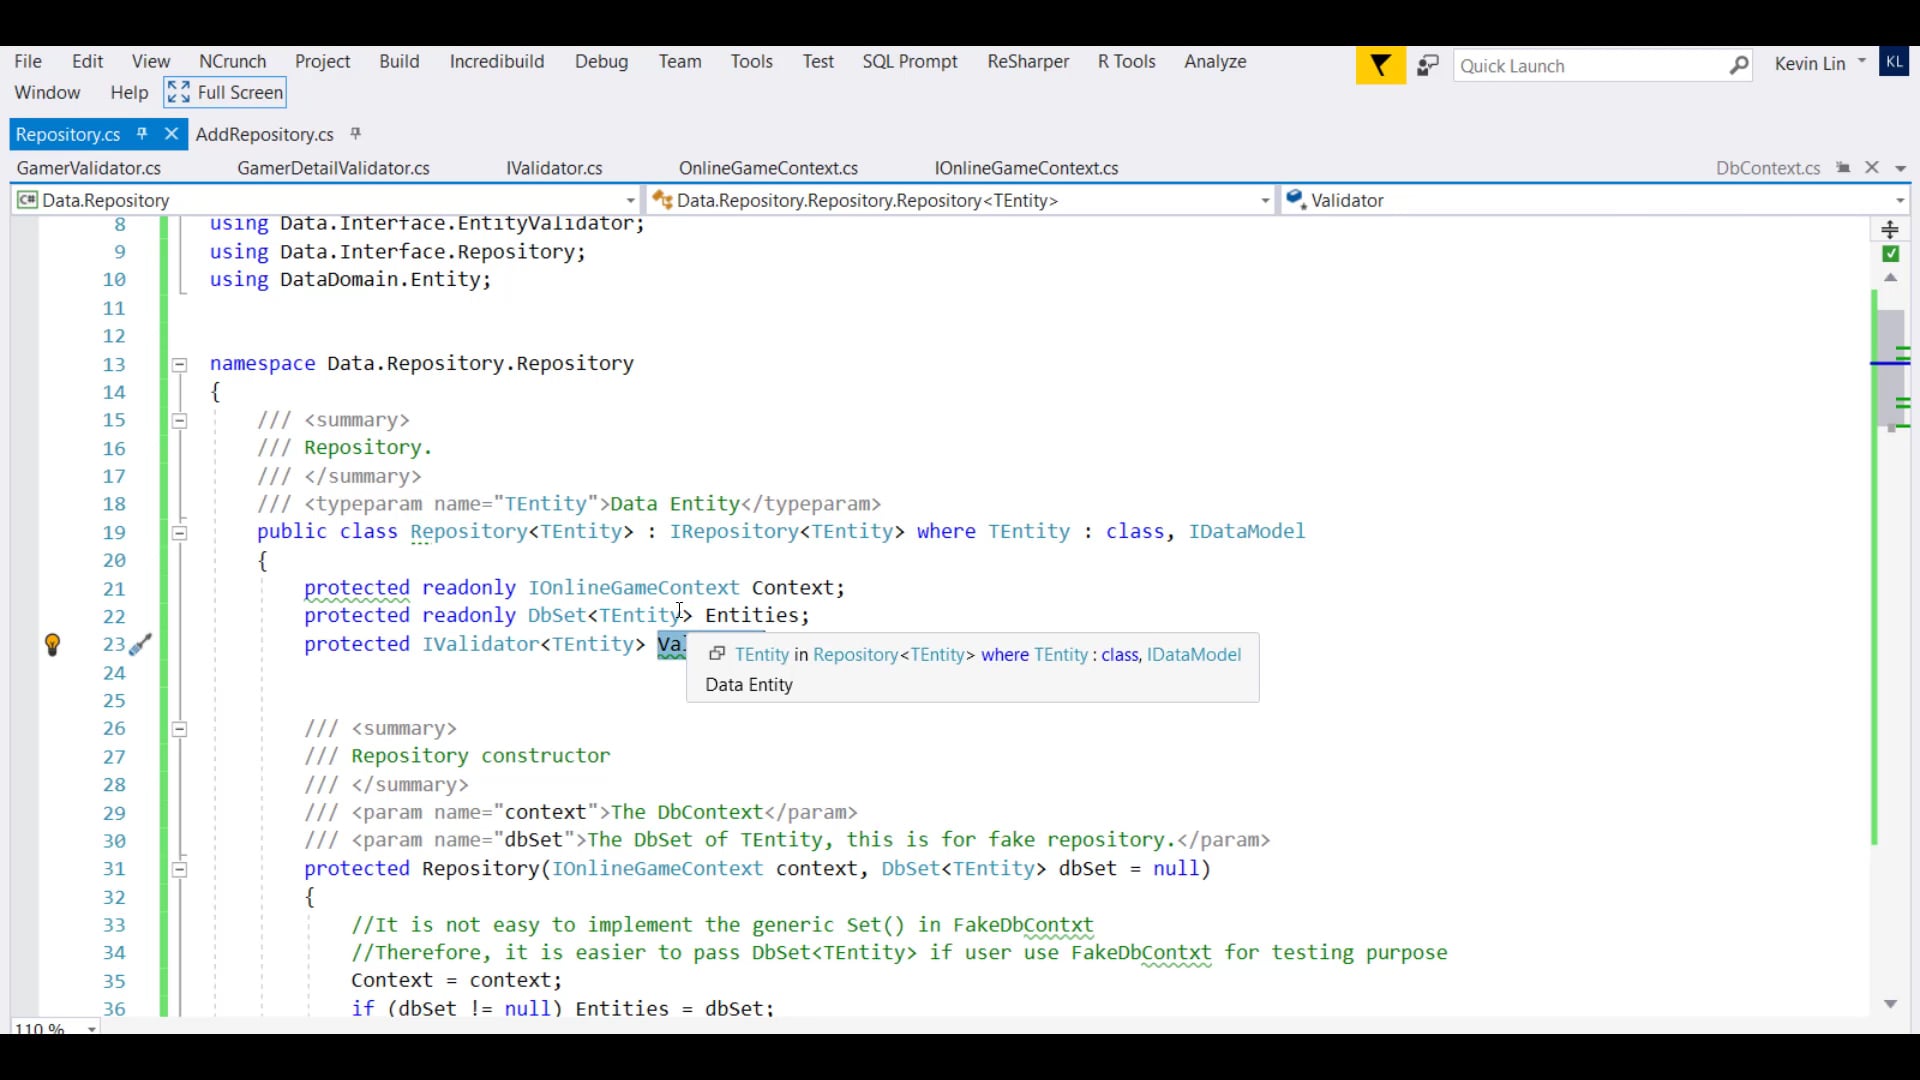This screenshot has height=1080, width=1920.
Task: Select the KL account avatar icon
Action: (x=1896, y=61)
